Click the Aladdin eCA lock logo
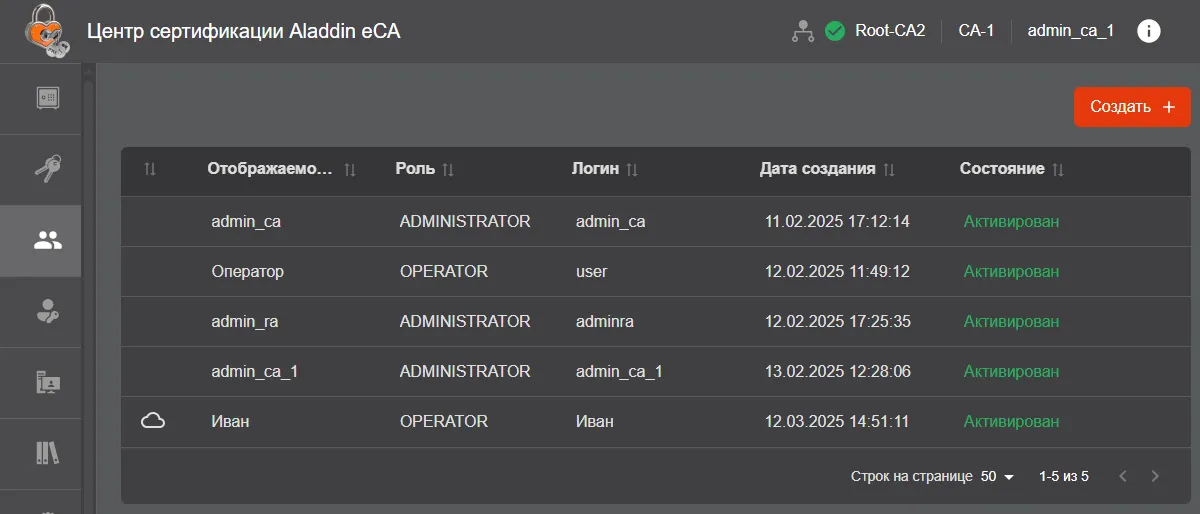 point(45,31)
